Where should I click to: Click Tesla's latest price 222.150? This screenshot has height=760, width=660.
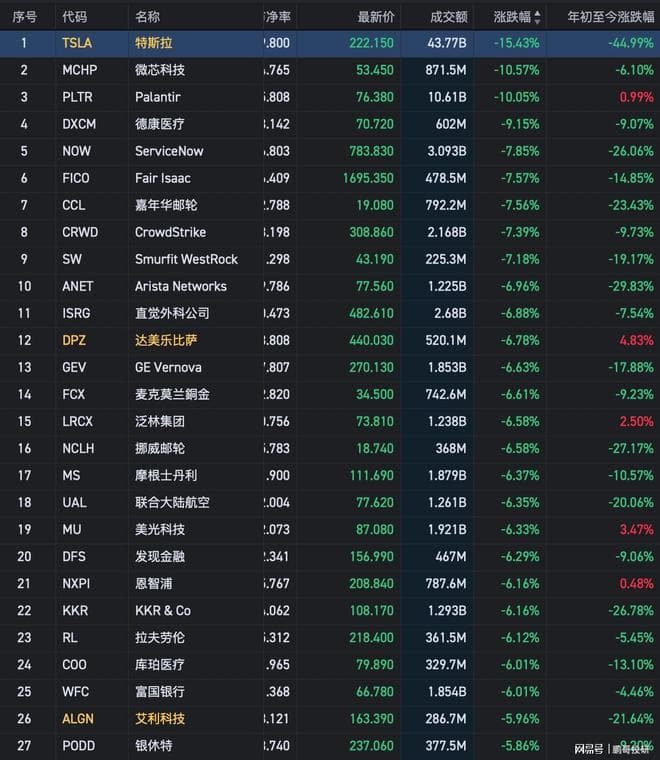point(372,43)
